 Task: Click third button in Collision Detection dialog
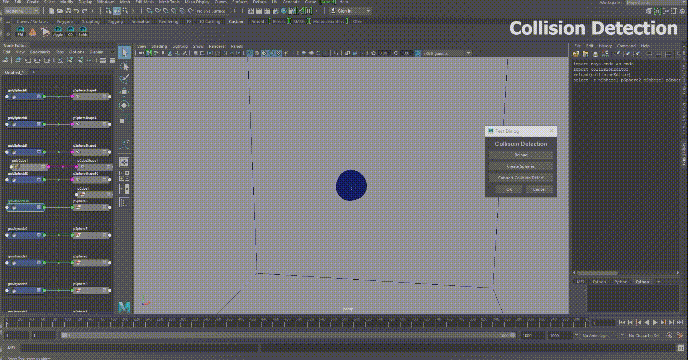tap(521, 178)
